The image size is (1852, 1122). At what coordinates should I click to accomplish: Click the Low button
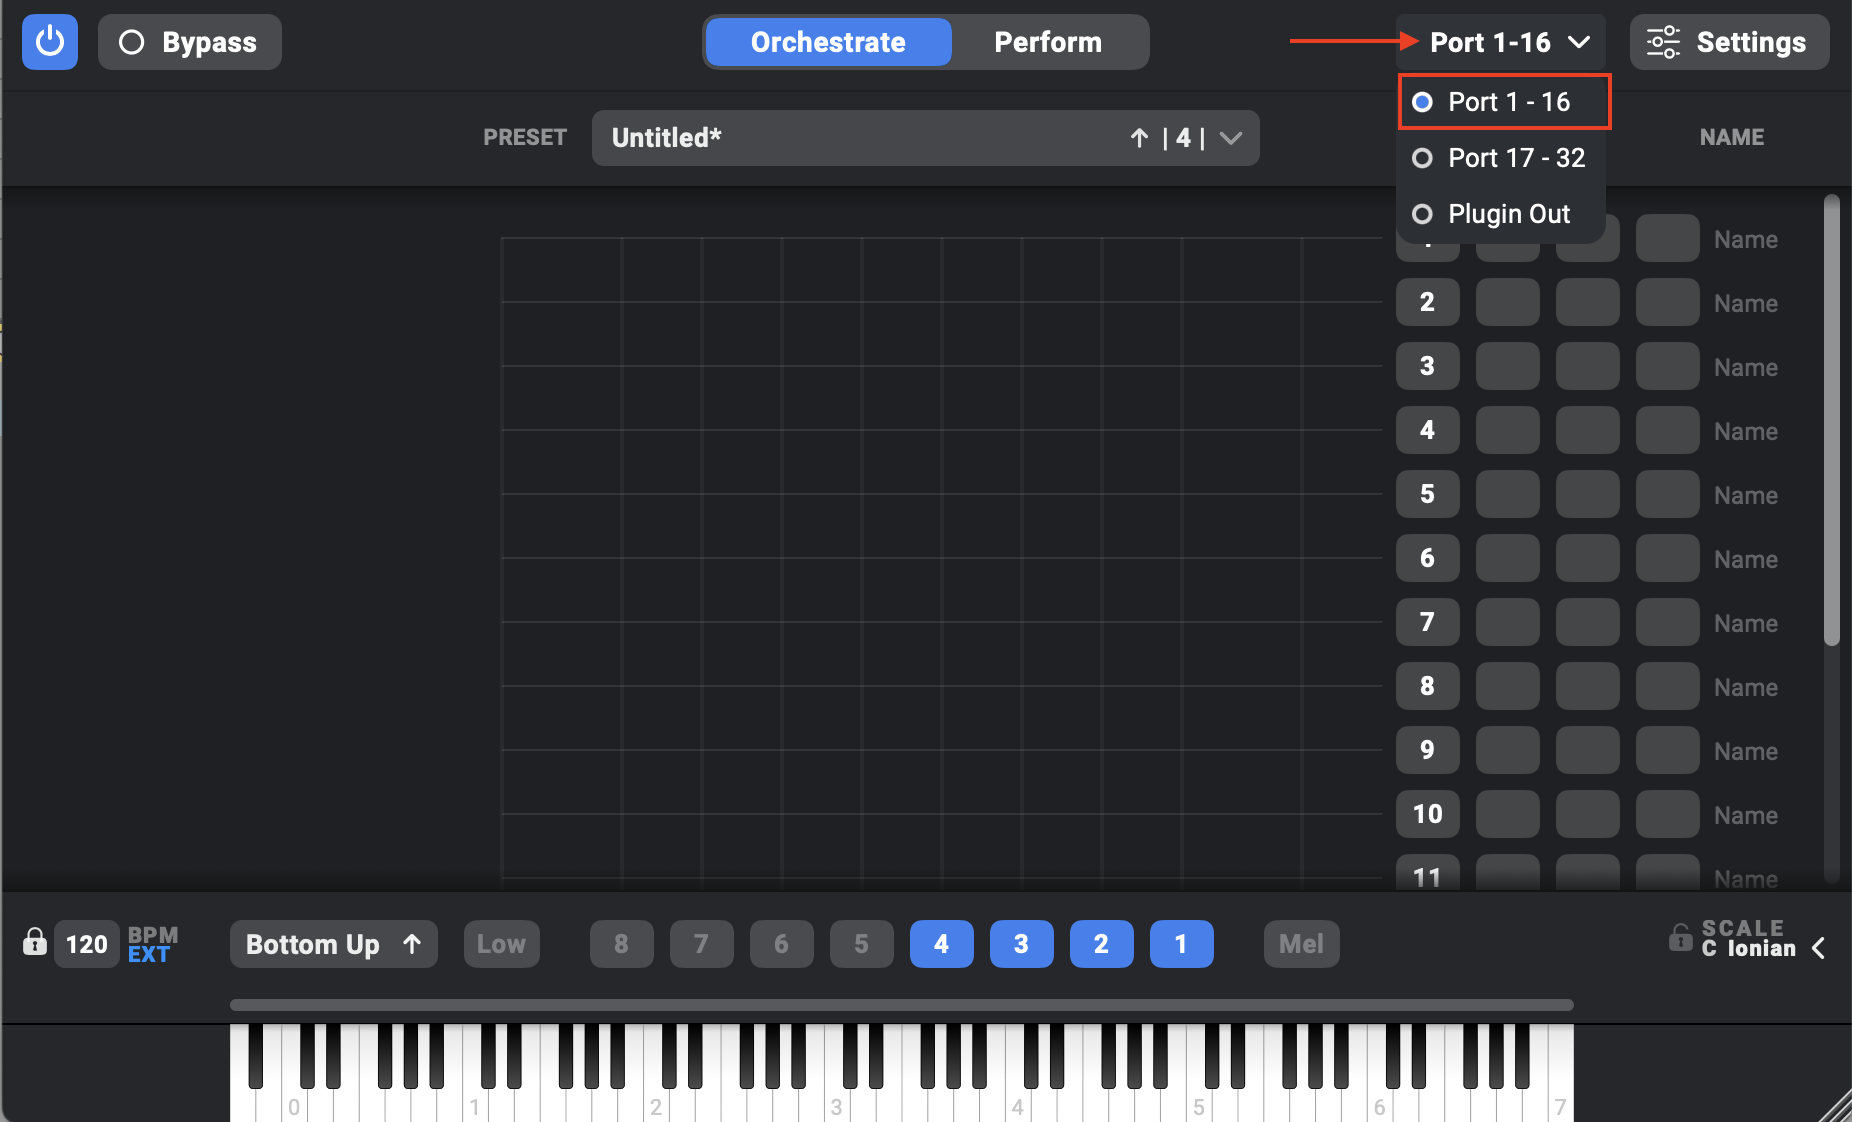click(x=501, y=944)
